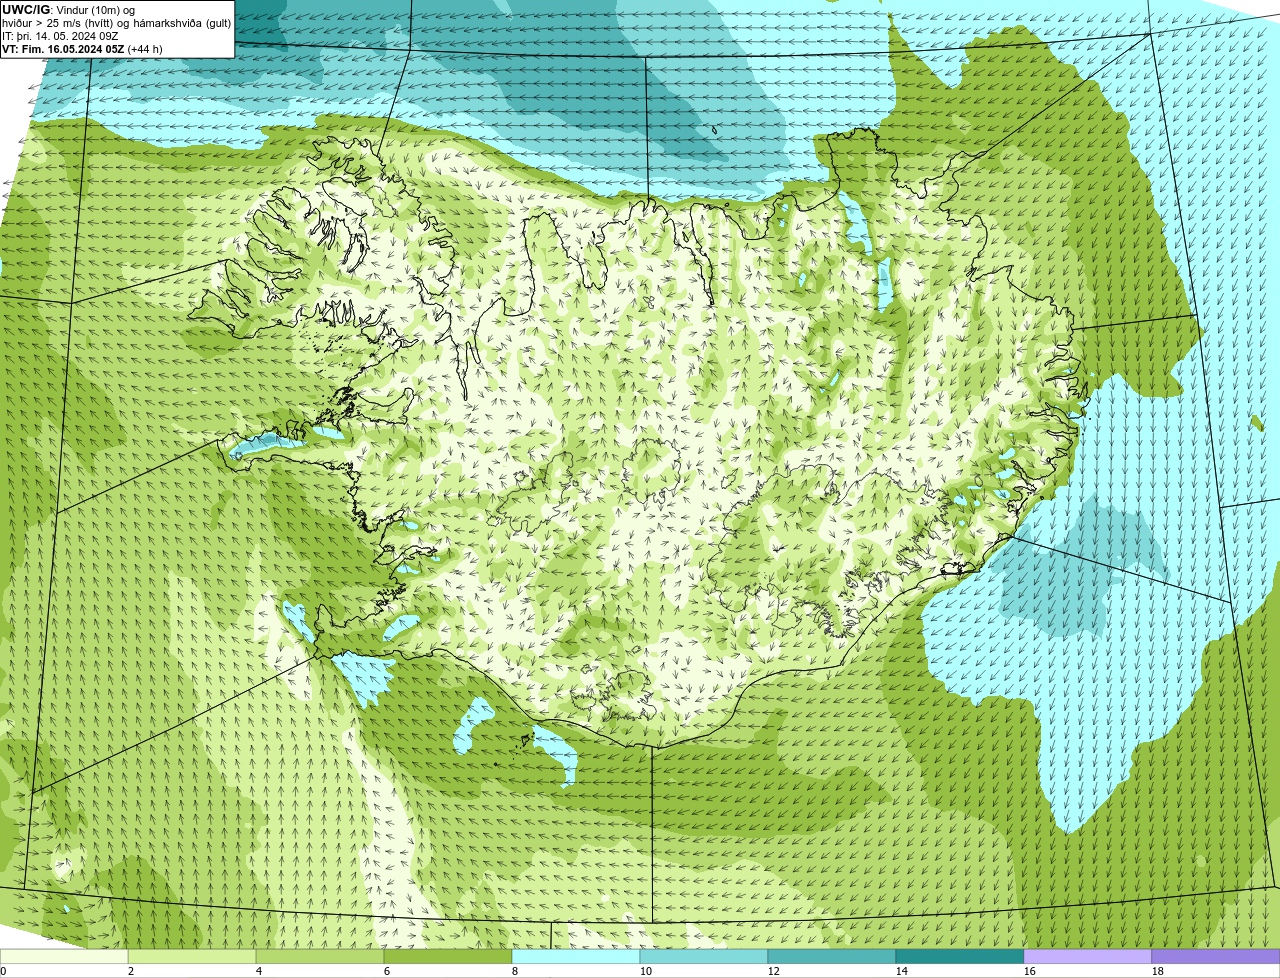Click the scale label '12'
The height and width of the screenshot is (978, 1280).
pyautogui.click(x=774, y=971)
